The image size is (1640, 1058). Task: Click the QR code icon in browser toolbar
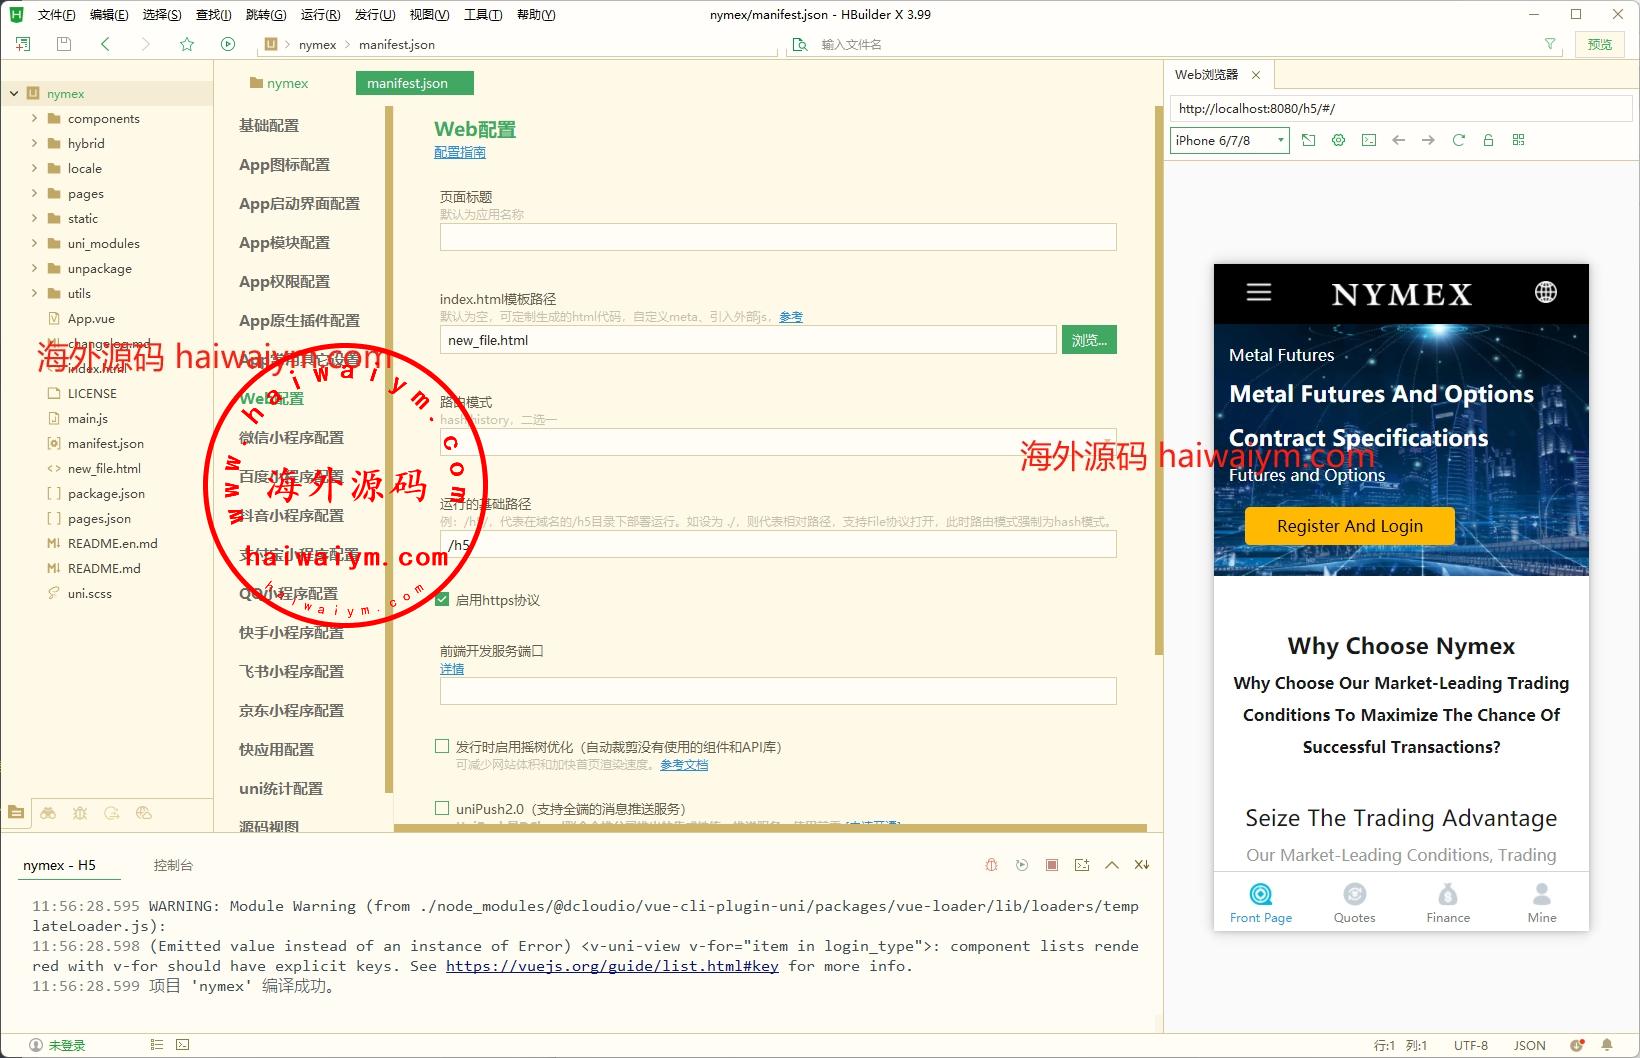(1518, 140)
